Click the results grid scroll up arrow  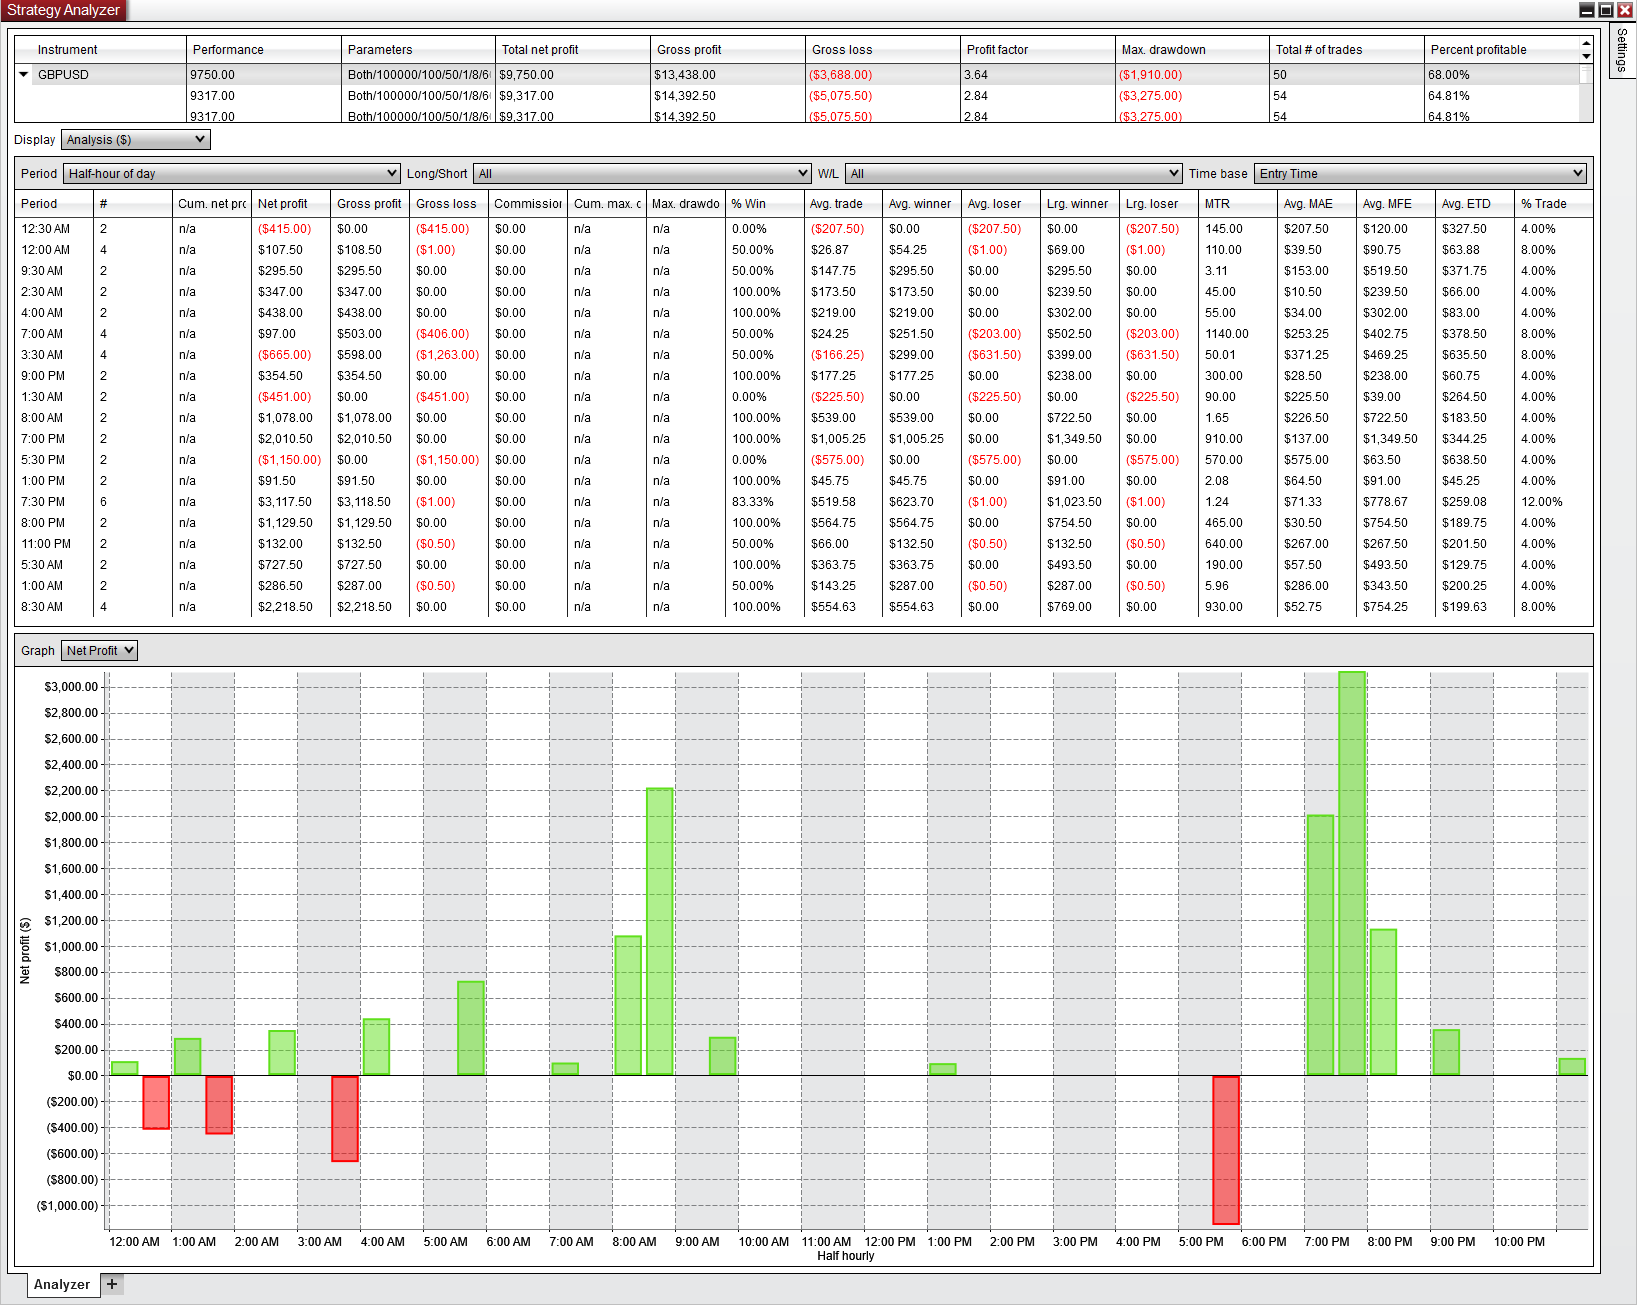(1586, 44)
